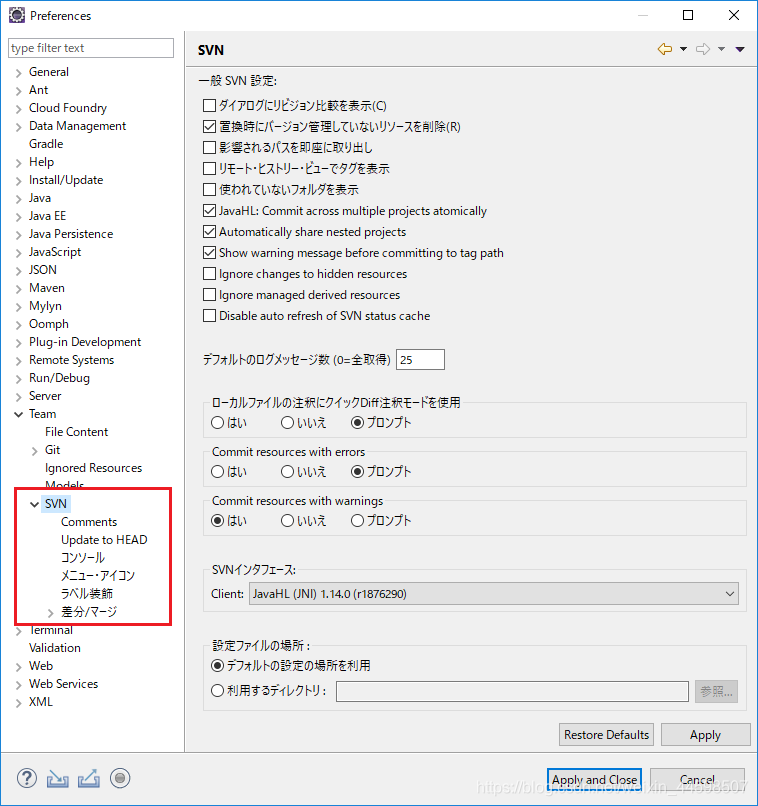The height and width of the screenshot is (806, 758).
Task: Click the Apply button
Action: click(x=705, y=735)
